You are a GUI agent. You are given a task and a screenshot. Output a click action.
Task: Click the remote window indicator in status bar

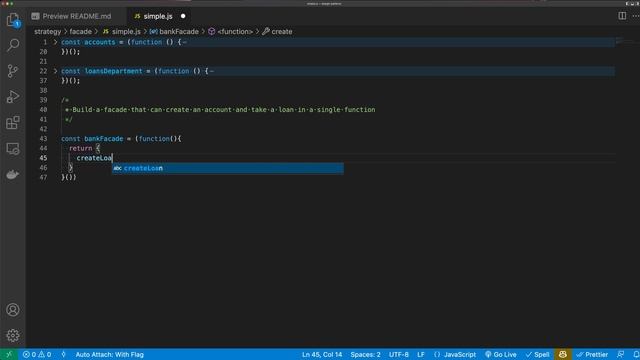point(9,354)
